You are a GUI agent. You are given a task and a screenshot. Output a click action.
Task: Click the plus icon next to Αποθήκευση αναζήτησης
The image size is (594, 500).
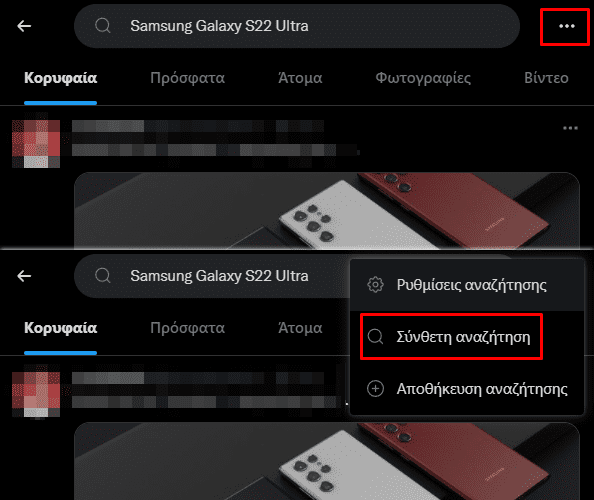(x=375, y=389)
